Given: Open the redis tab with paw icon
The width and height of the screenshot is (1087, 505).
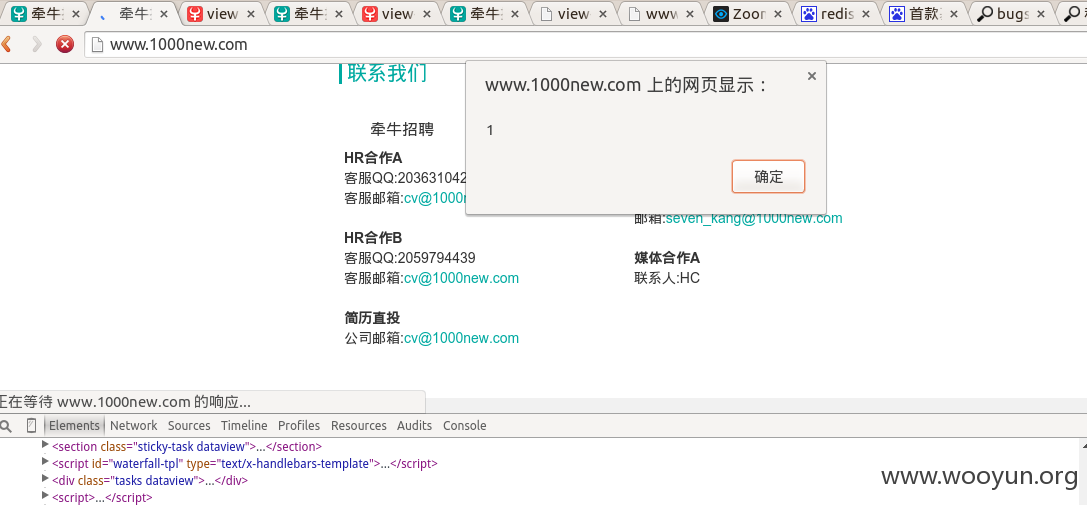Looking at the screenshot, I should 837,13.
